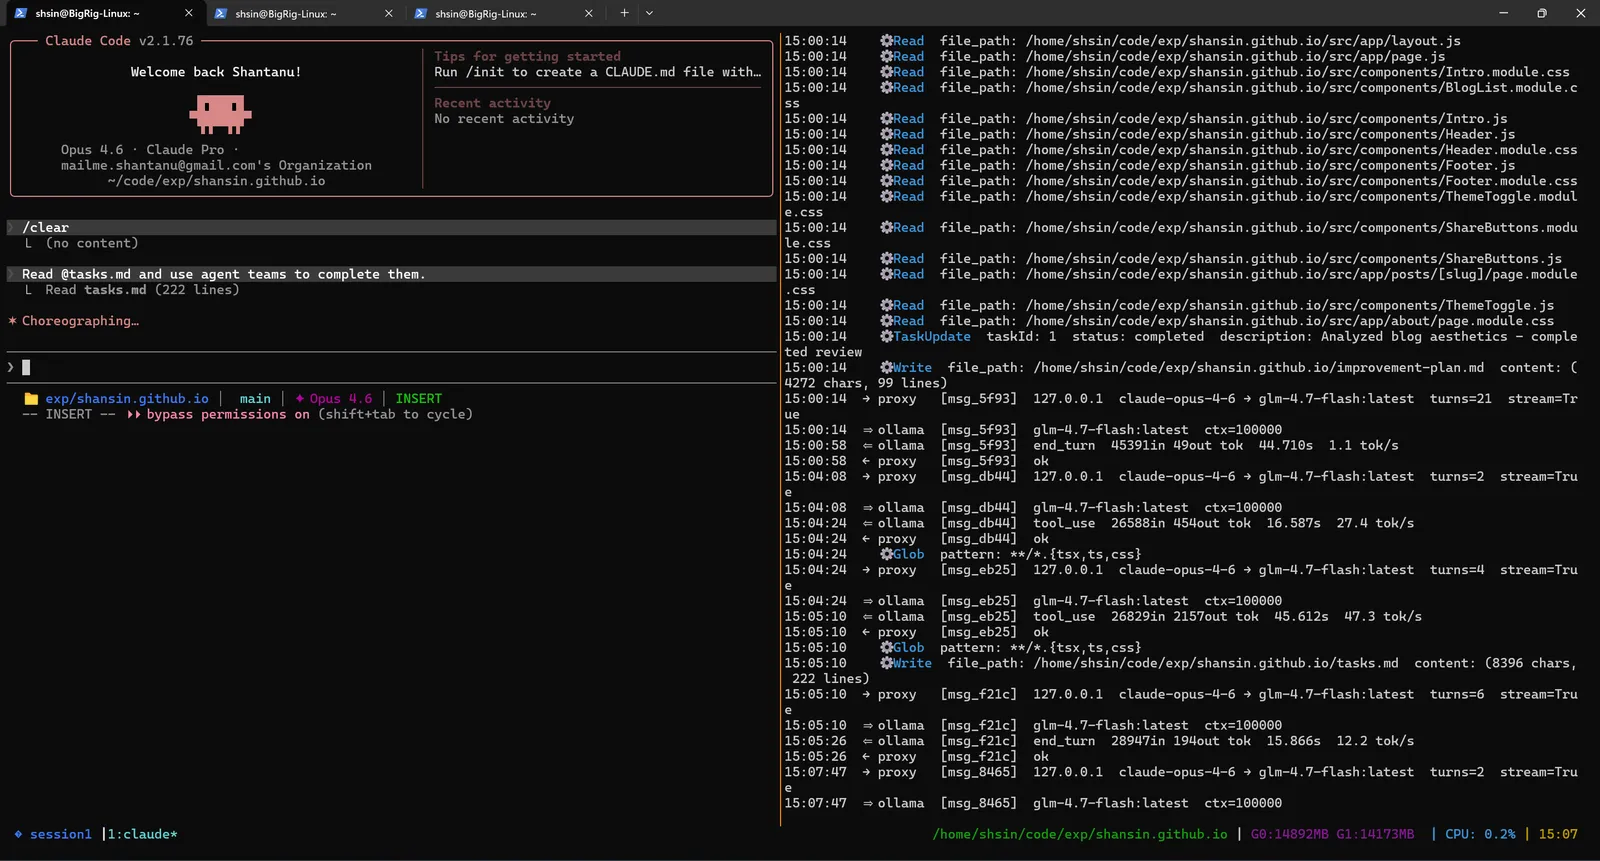Expand the Read tasks.md (222 lines) result
This screenshot has width=1600, height=861.
pyautogui.click(x=141, y=290)
